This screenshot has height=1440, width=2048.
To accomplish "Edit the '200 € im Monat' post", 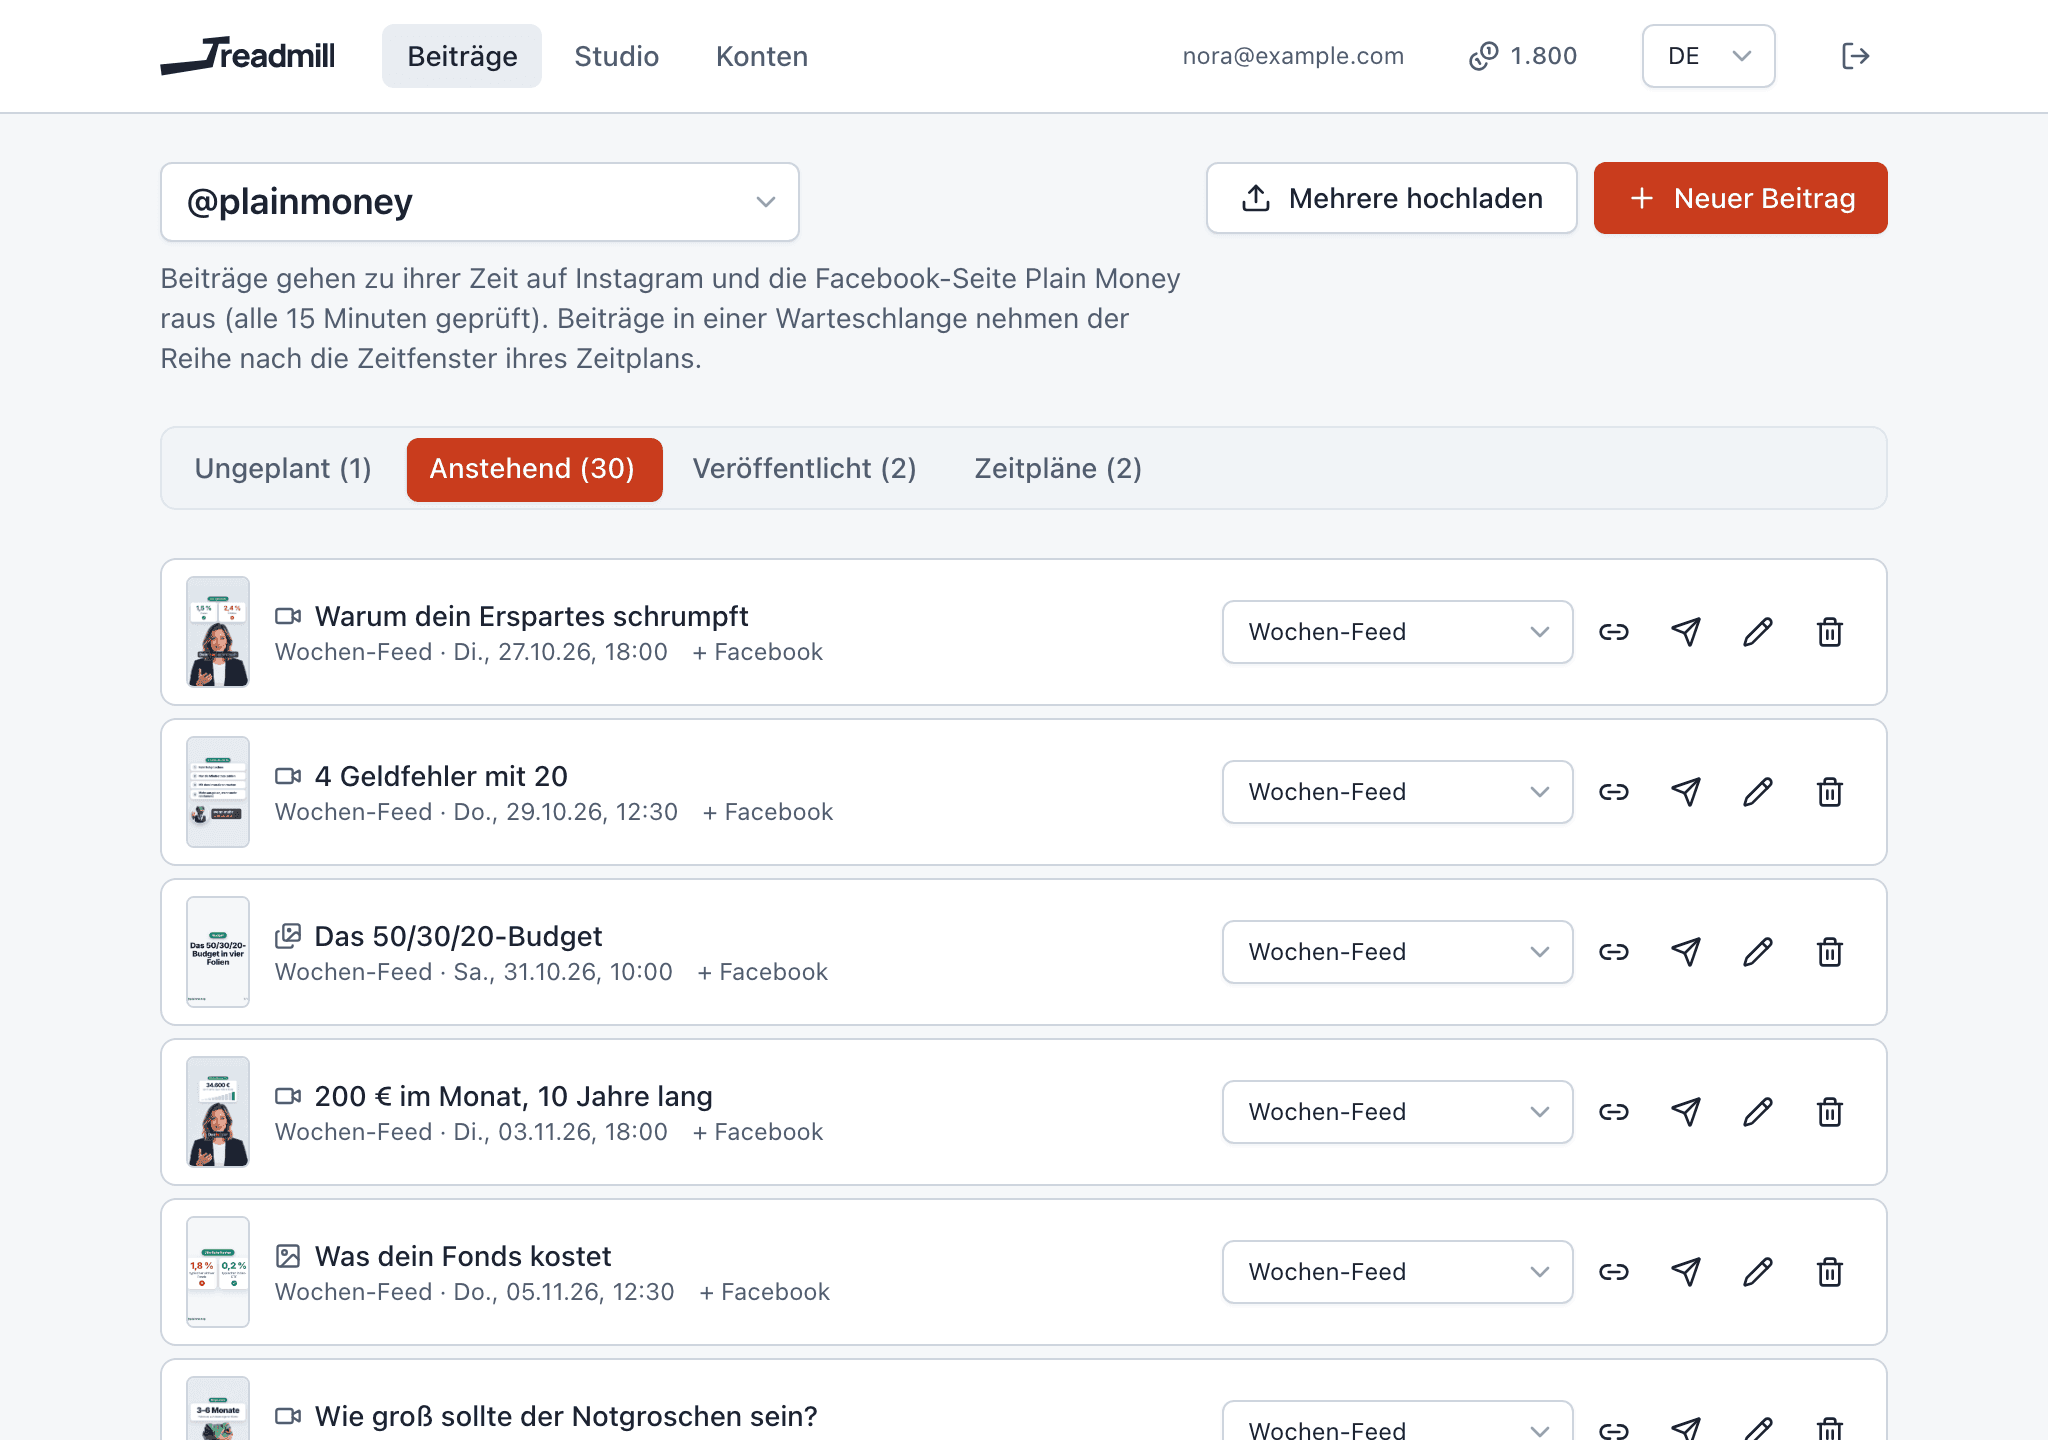I will (1758, 1112).
